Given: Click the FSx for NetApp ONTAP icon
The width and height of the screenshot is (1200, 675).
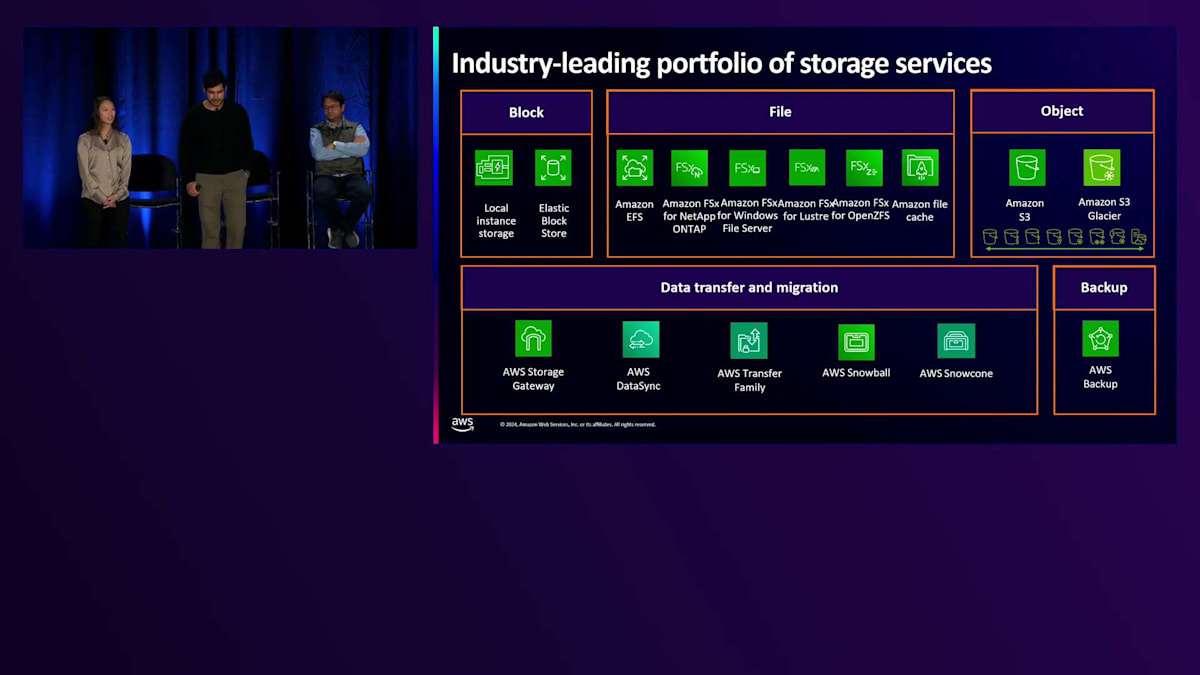Looking at the screenshot, I should click(690, 168).
